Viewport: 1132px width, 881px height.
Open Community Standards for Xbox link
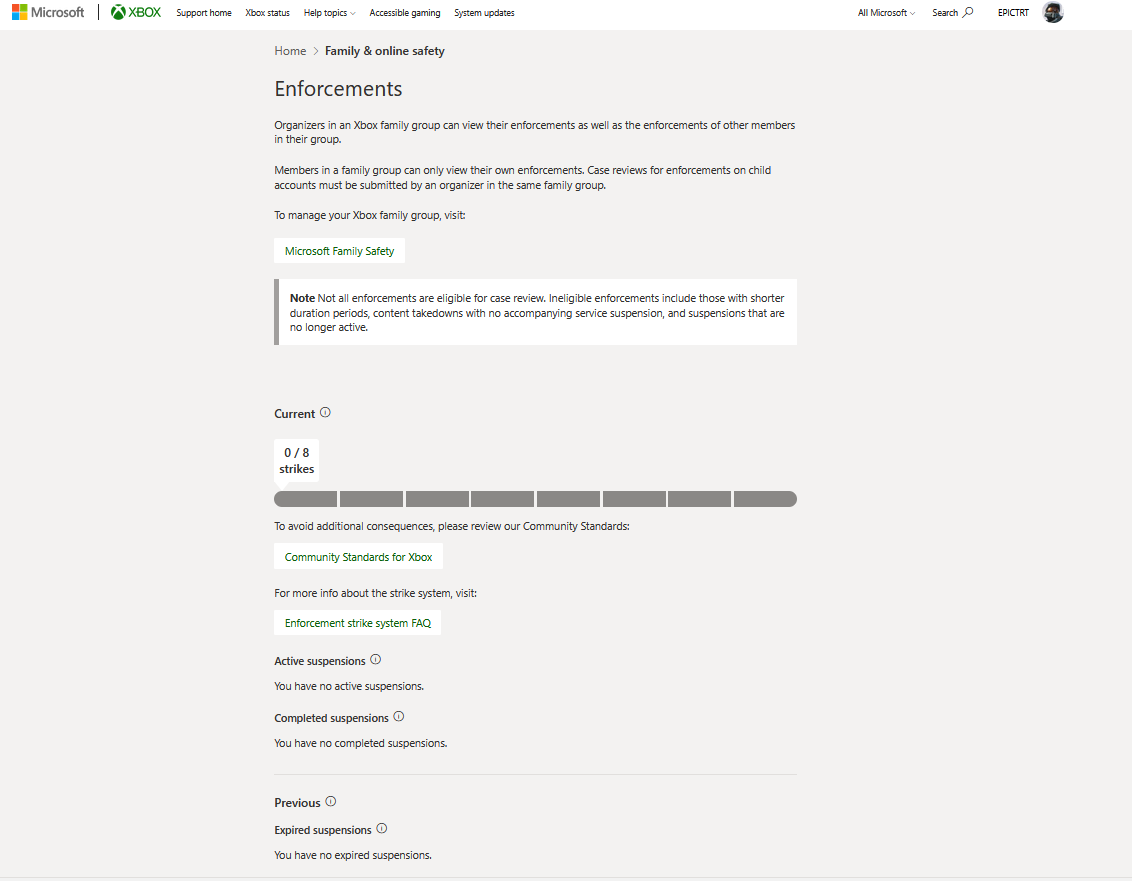358,557
